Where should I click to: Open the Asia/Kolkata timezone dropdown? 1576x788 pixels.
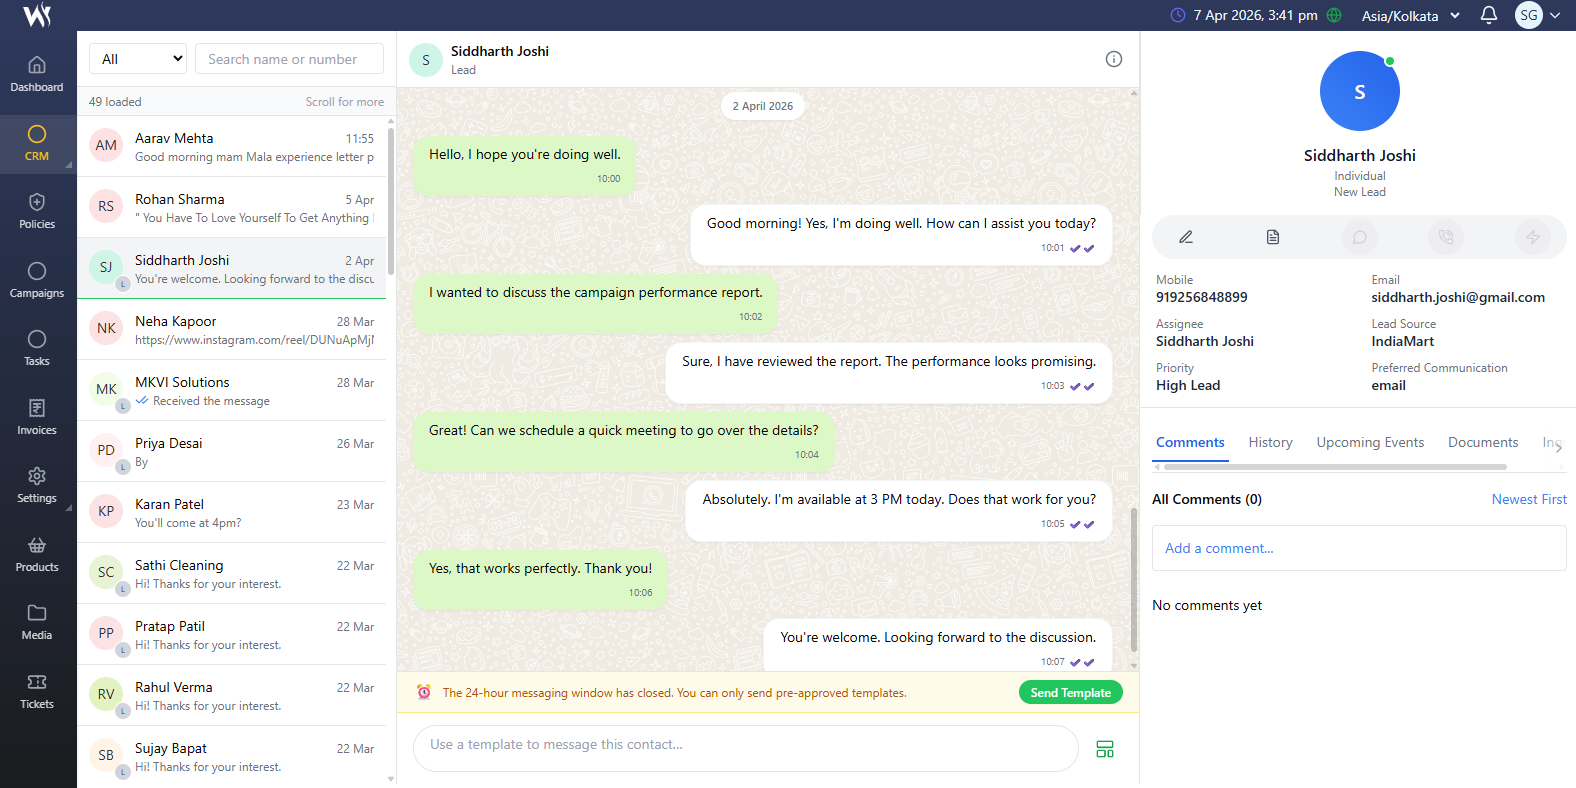[x=1410, y=16]
